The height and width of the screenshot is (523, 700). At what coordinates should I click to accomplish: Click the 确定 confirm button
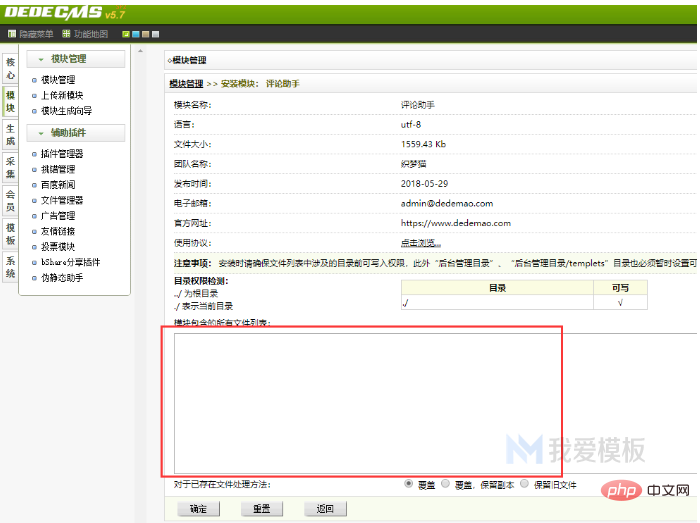(198, 509)
